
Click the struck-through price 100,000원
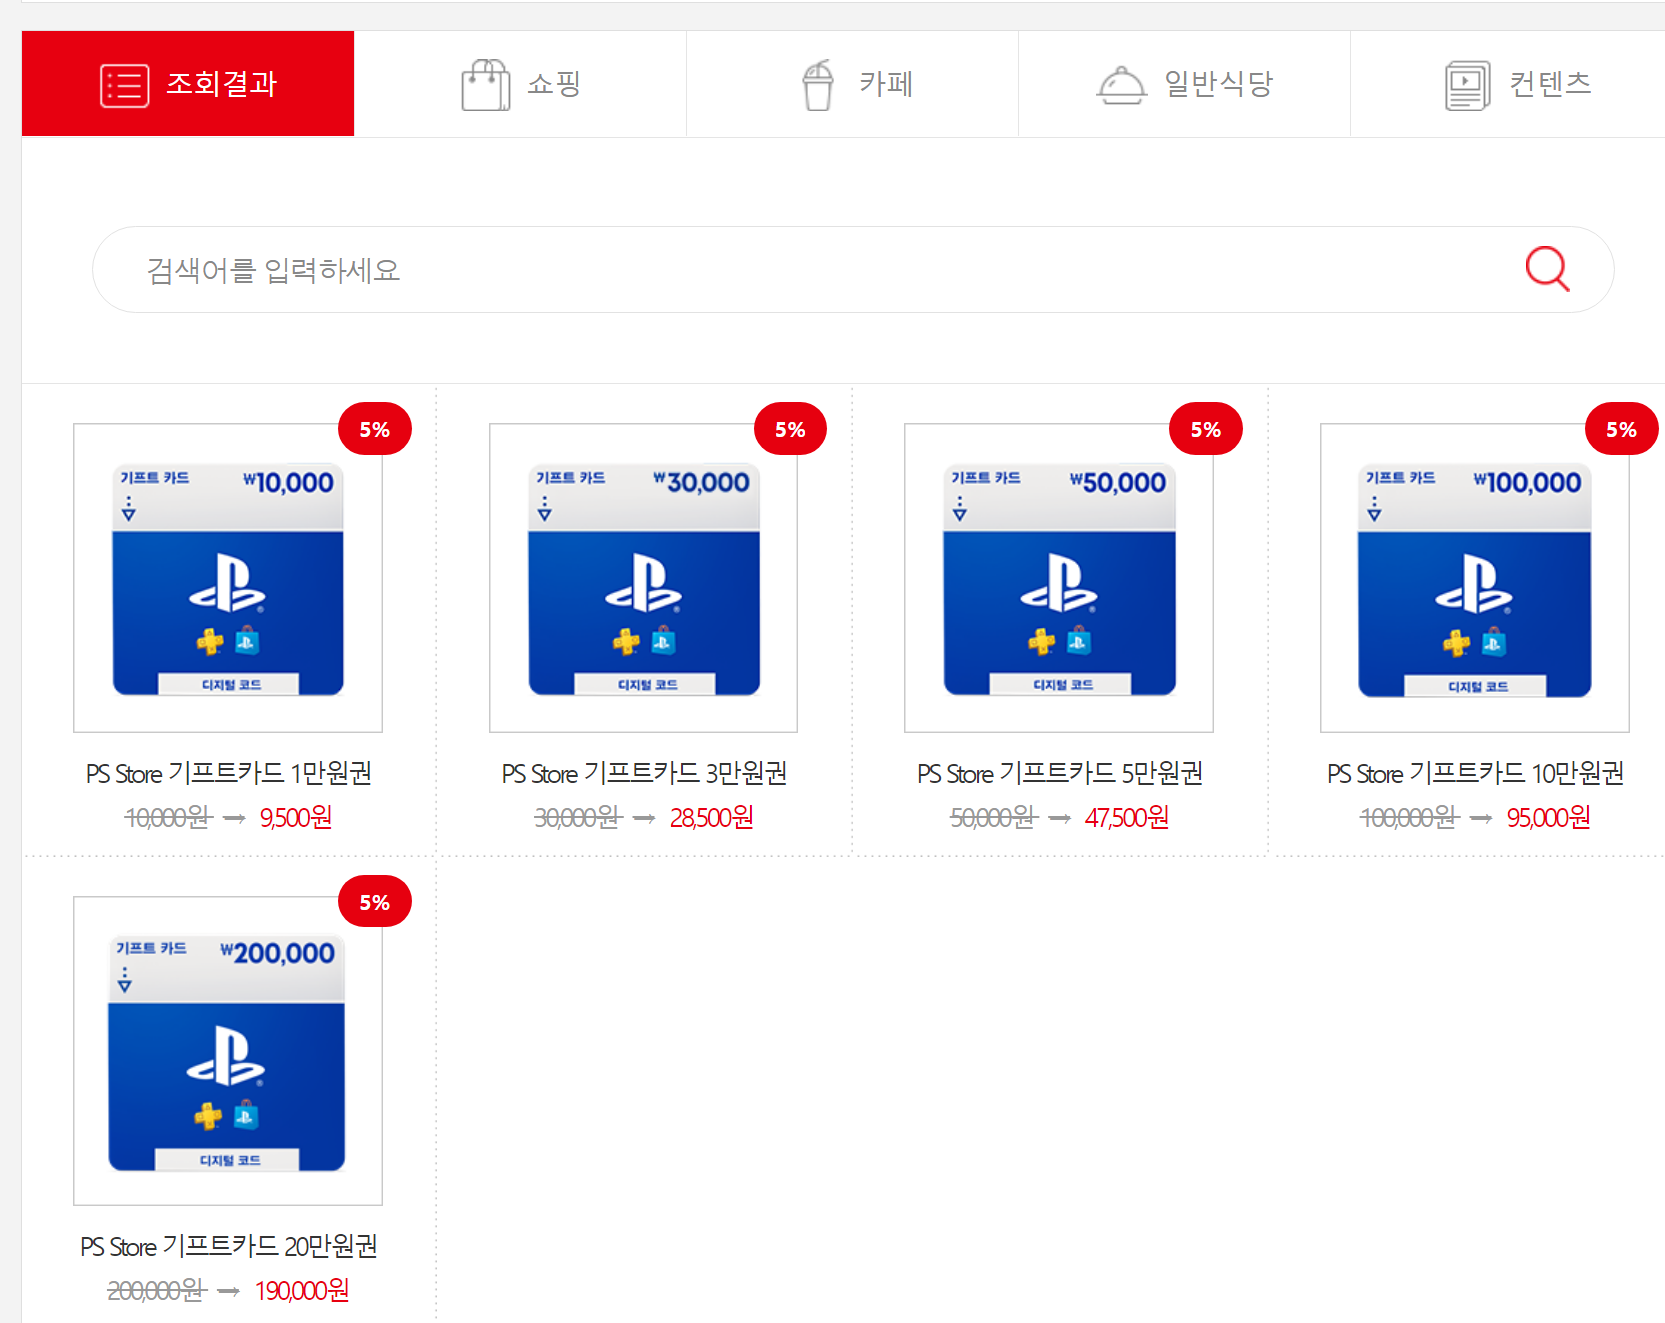tap(1410, 818)
